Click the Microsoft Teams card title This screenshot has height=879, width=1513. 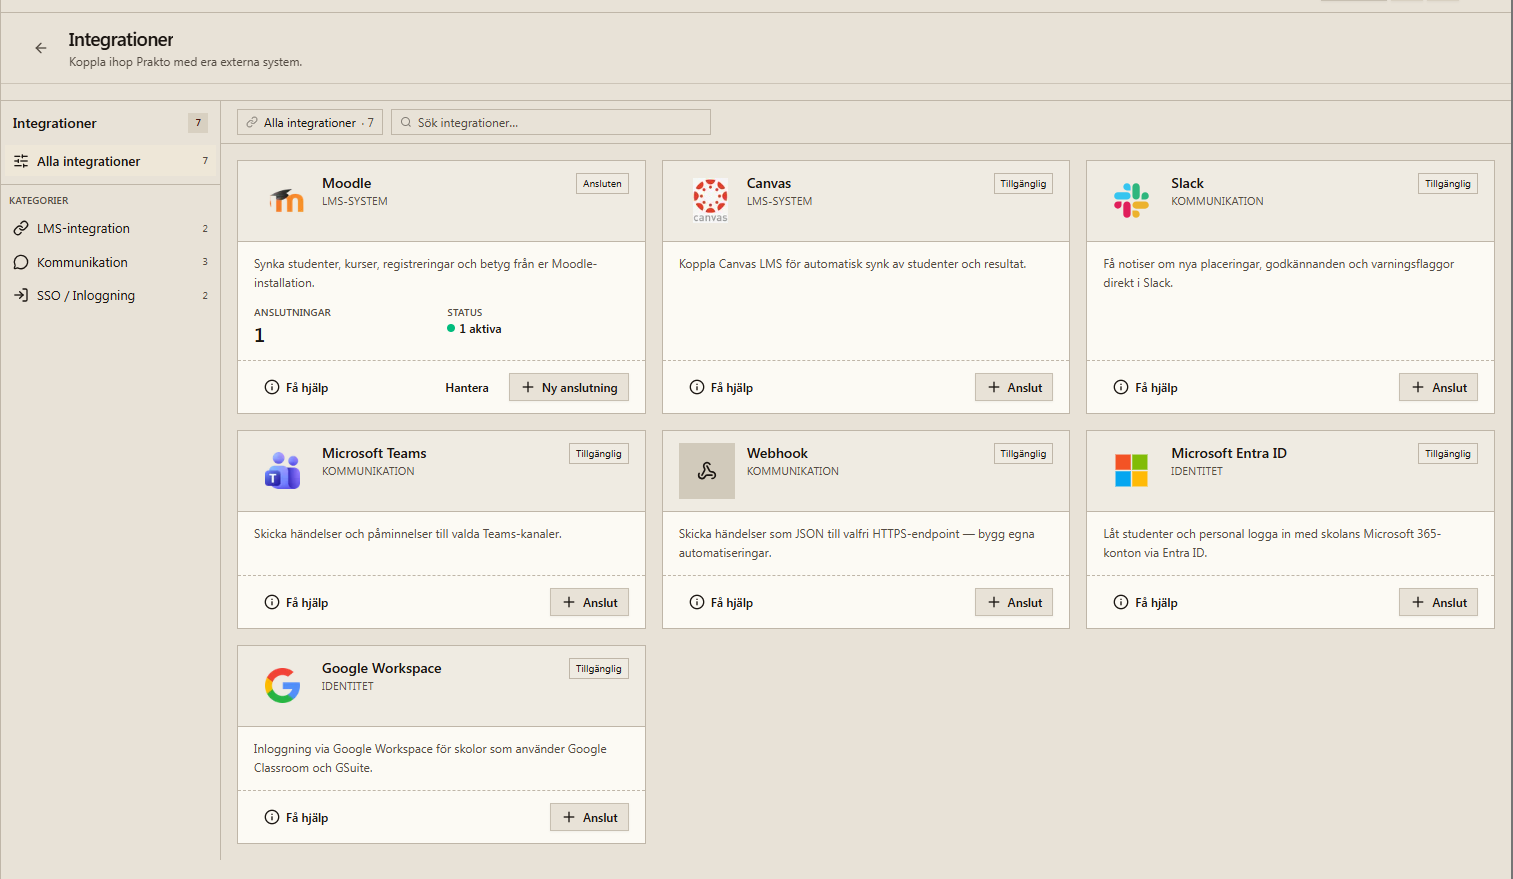374,453
